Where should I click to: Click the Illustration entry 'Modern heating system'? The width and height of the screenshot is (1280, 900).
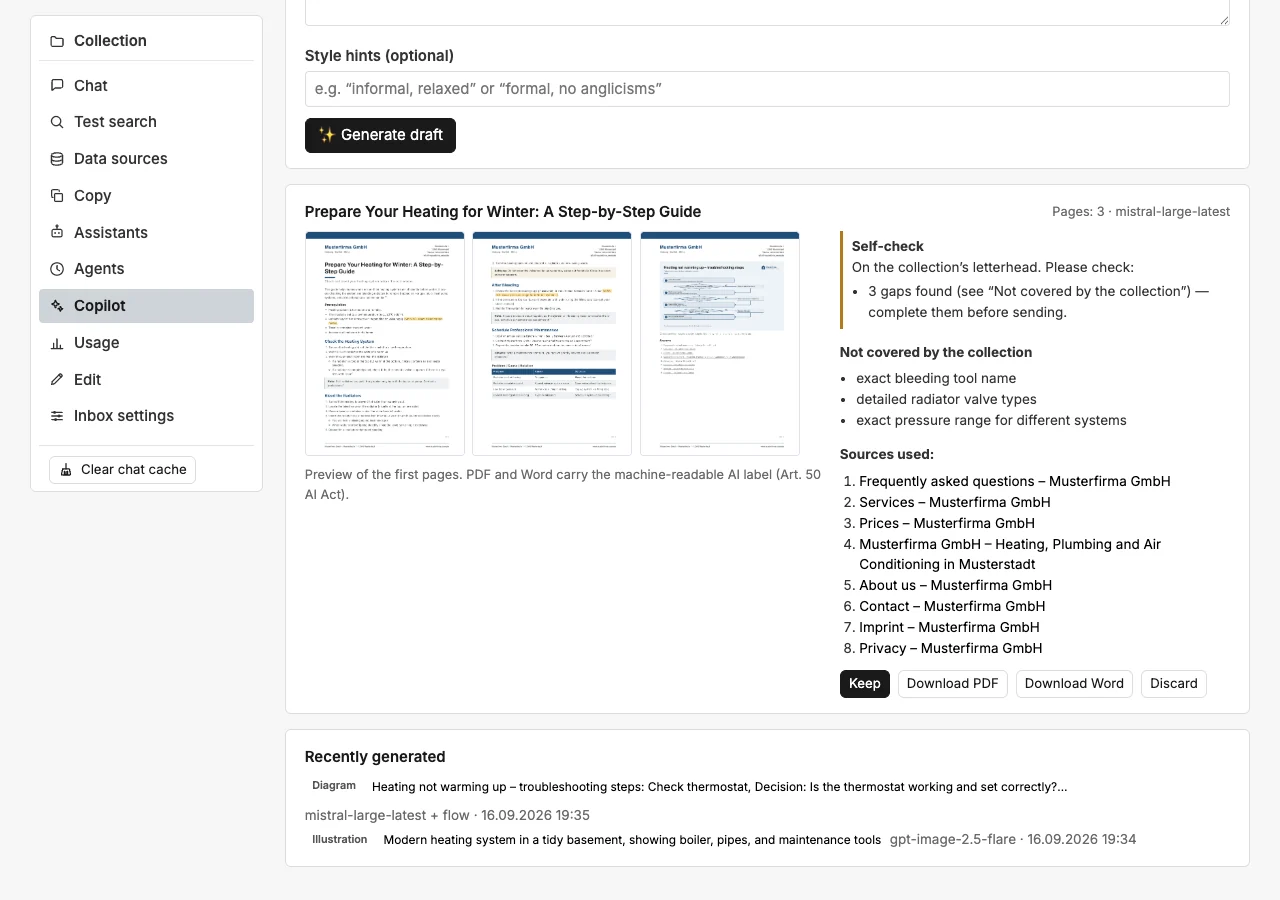pos(632,840)
